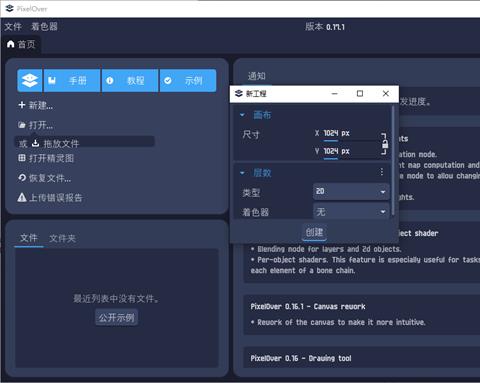Click the checkmark icon on 示例 button
Screen dimensions: 480x383
pos(168,80)
